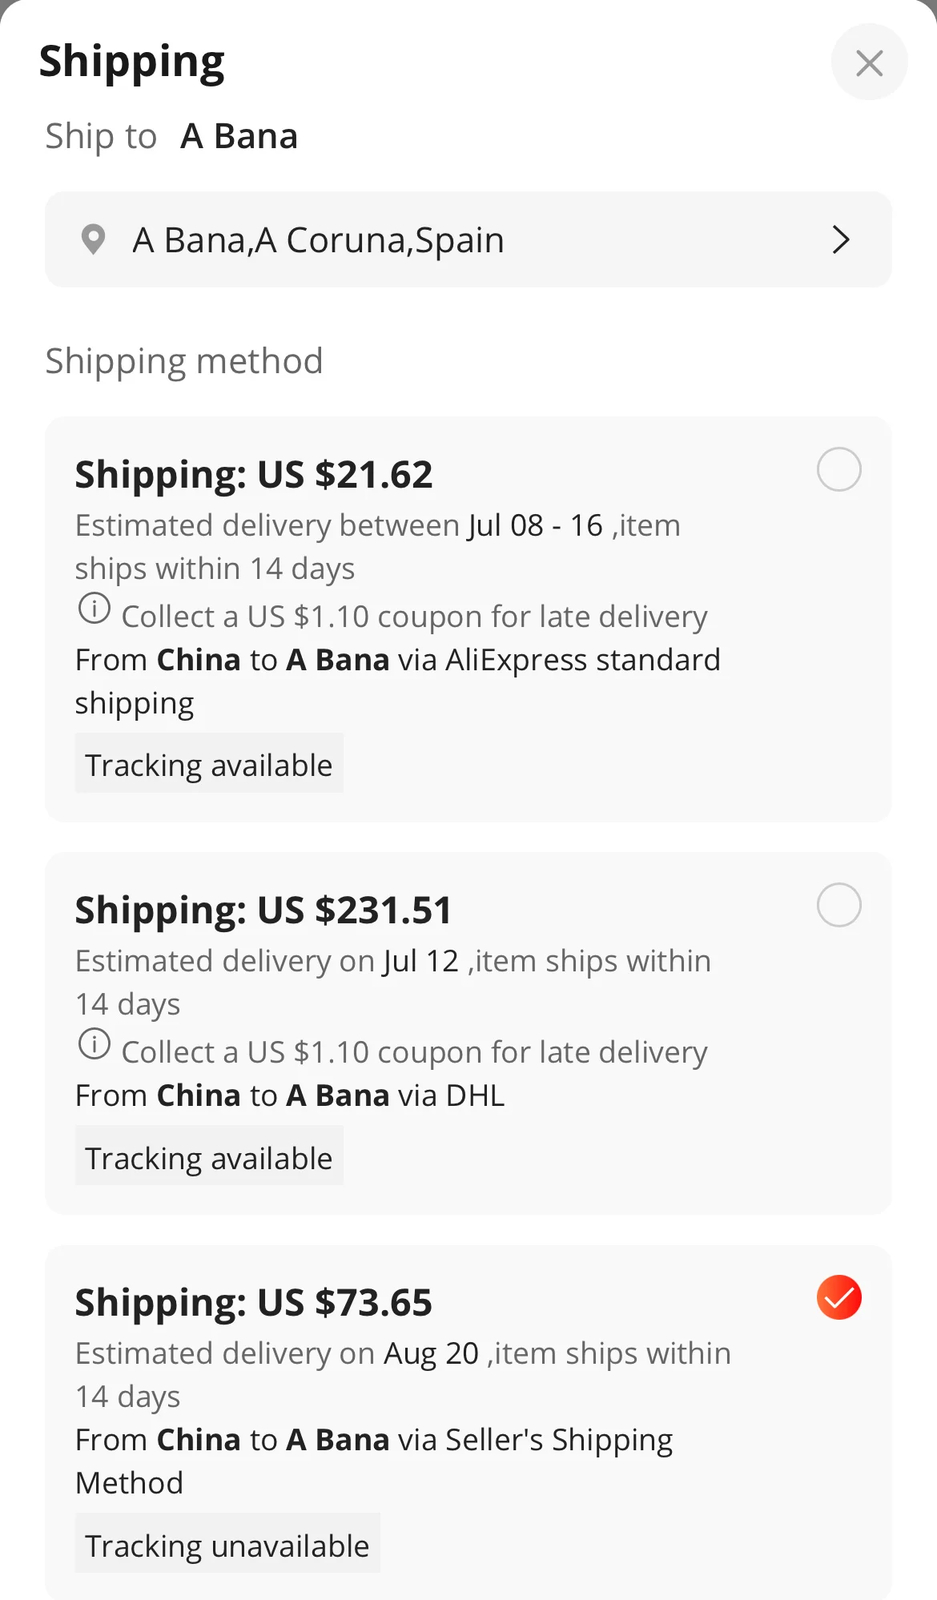Click the "Ship to A Bana" label

pyautogui.click(x=171, y=136)
